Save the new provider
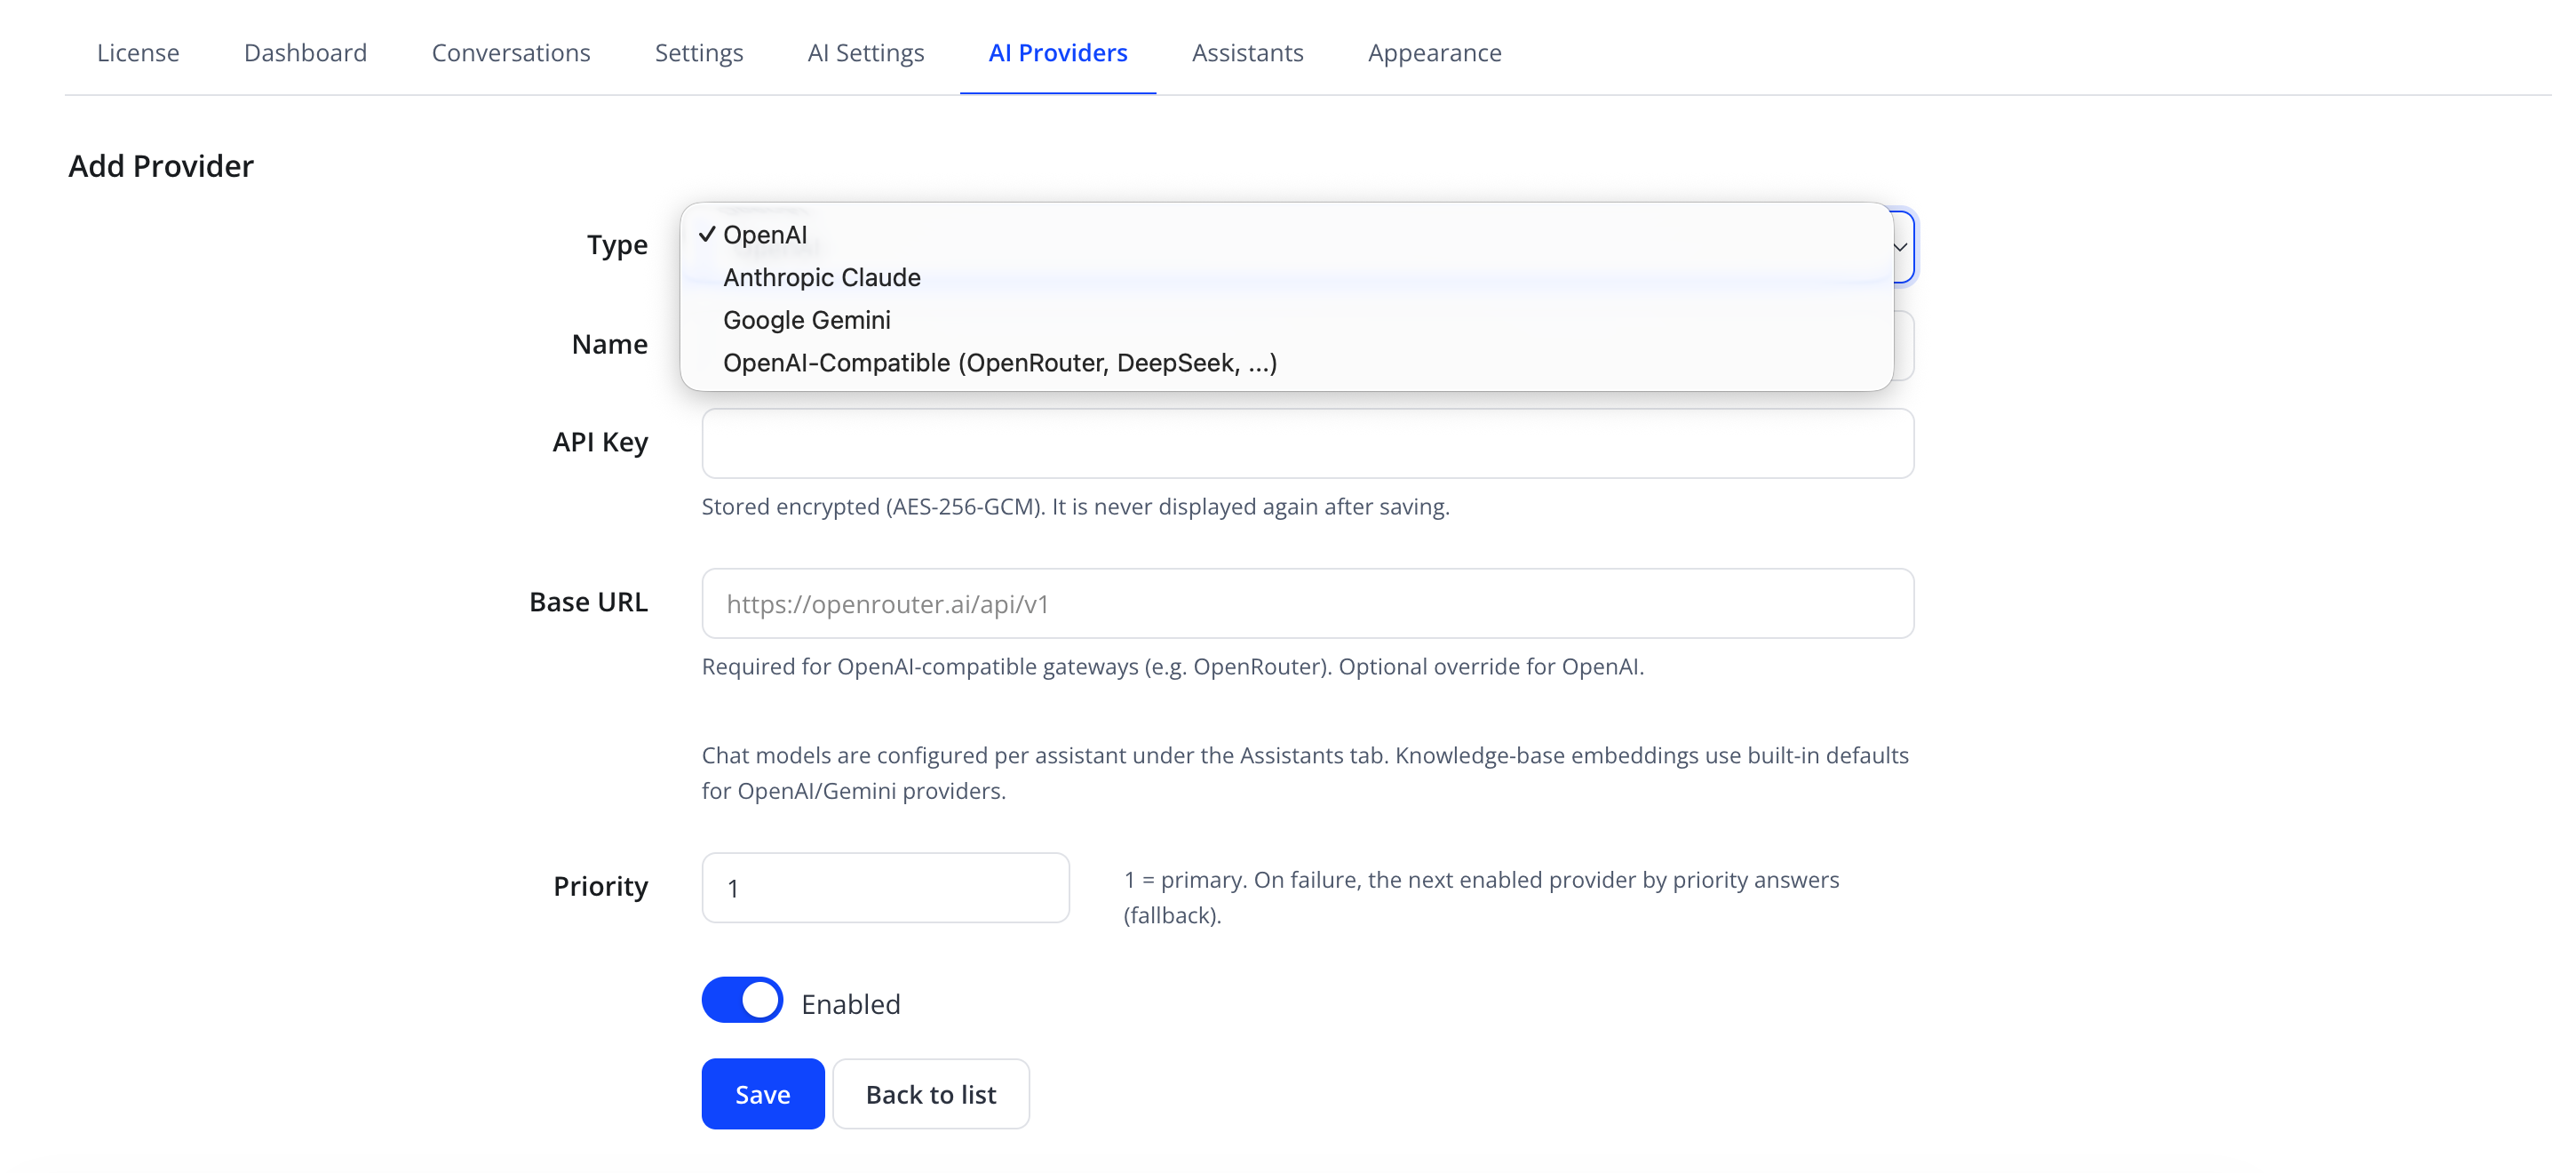 (762, 1094)
